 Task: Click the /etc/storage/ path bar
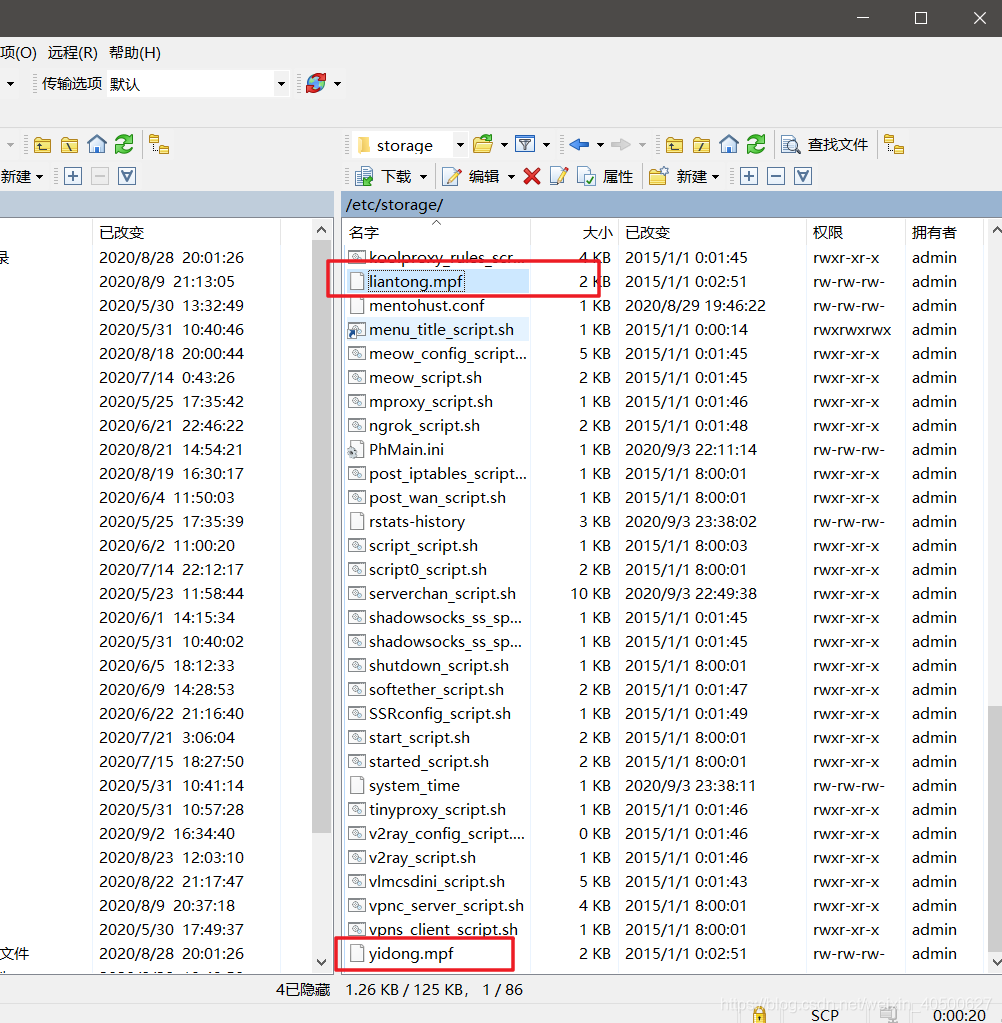tap(671, 205)
